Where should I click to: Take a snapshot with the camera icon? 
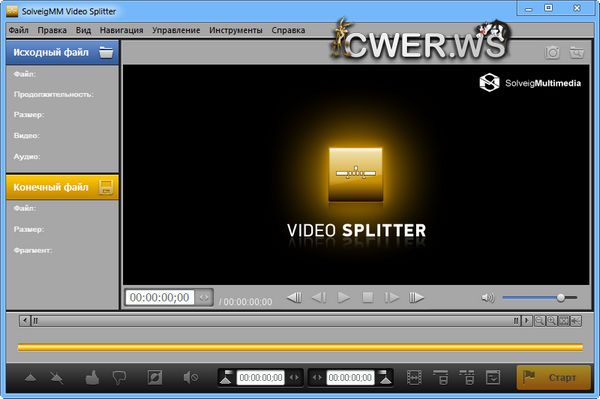[x=552, y=52]
